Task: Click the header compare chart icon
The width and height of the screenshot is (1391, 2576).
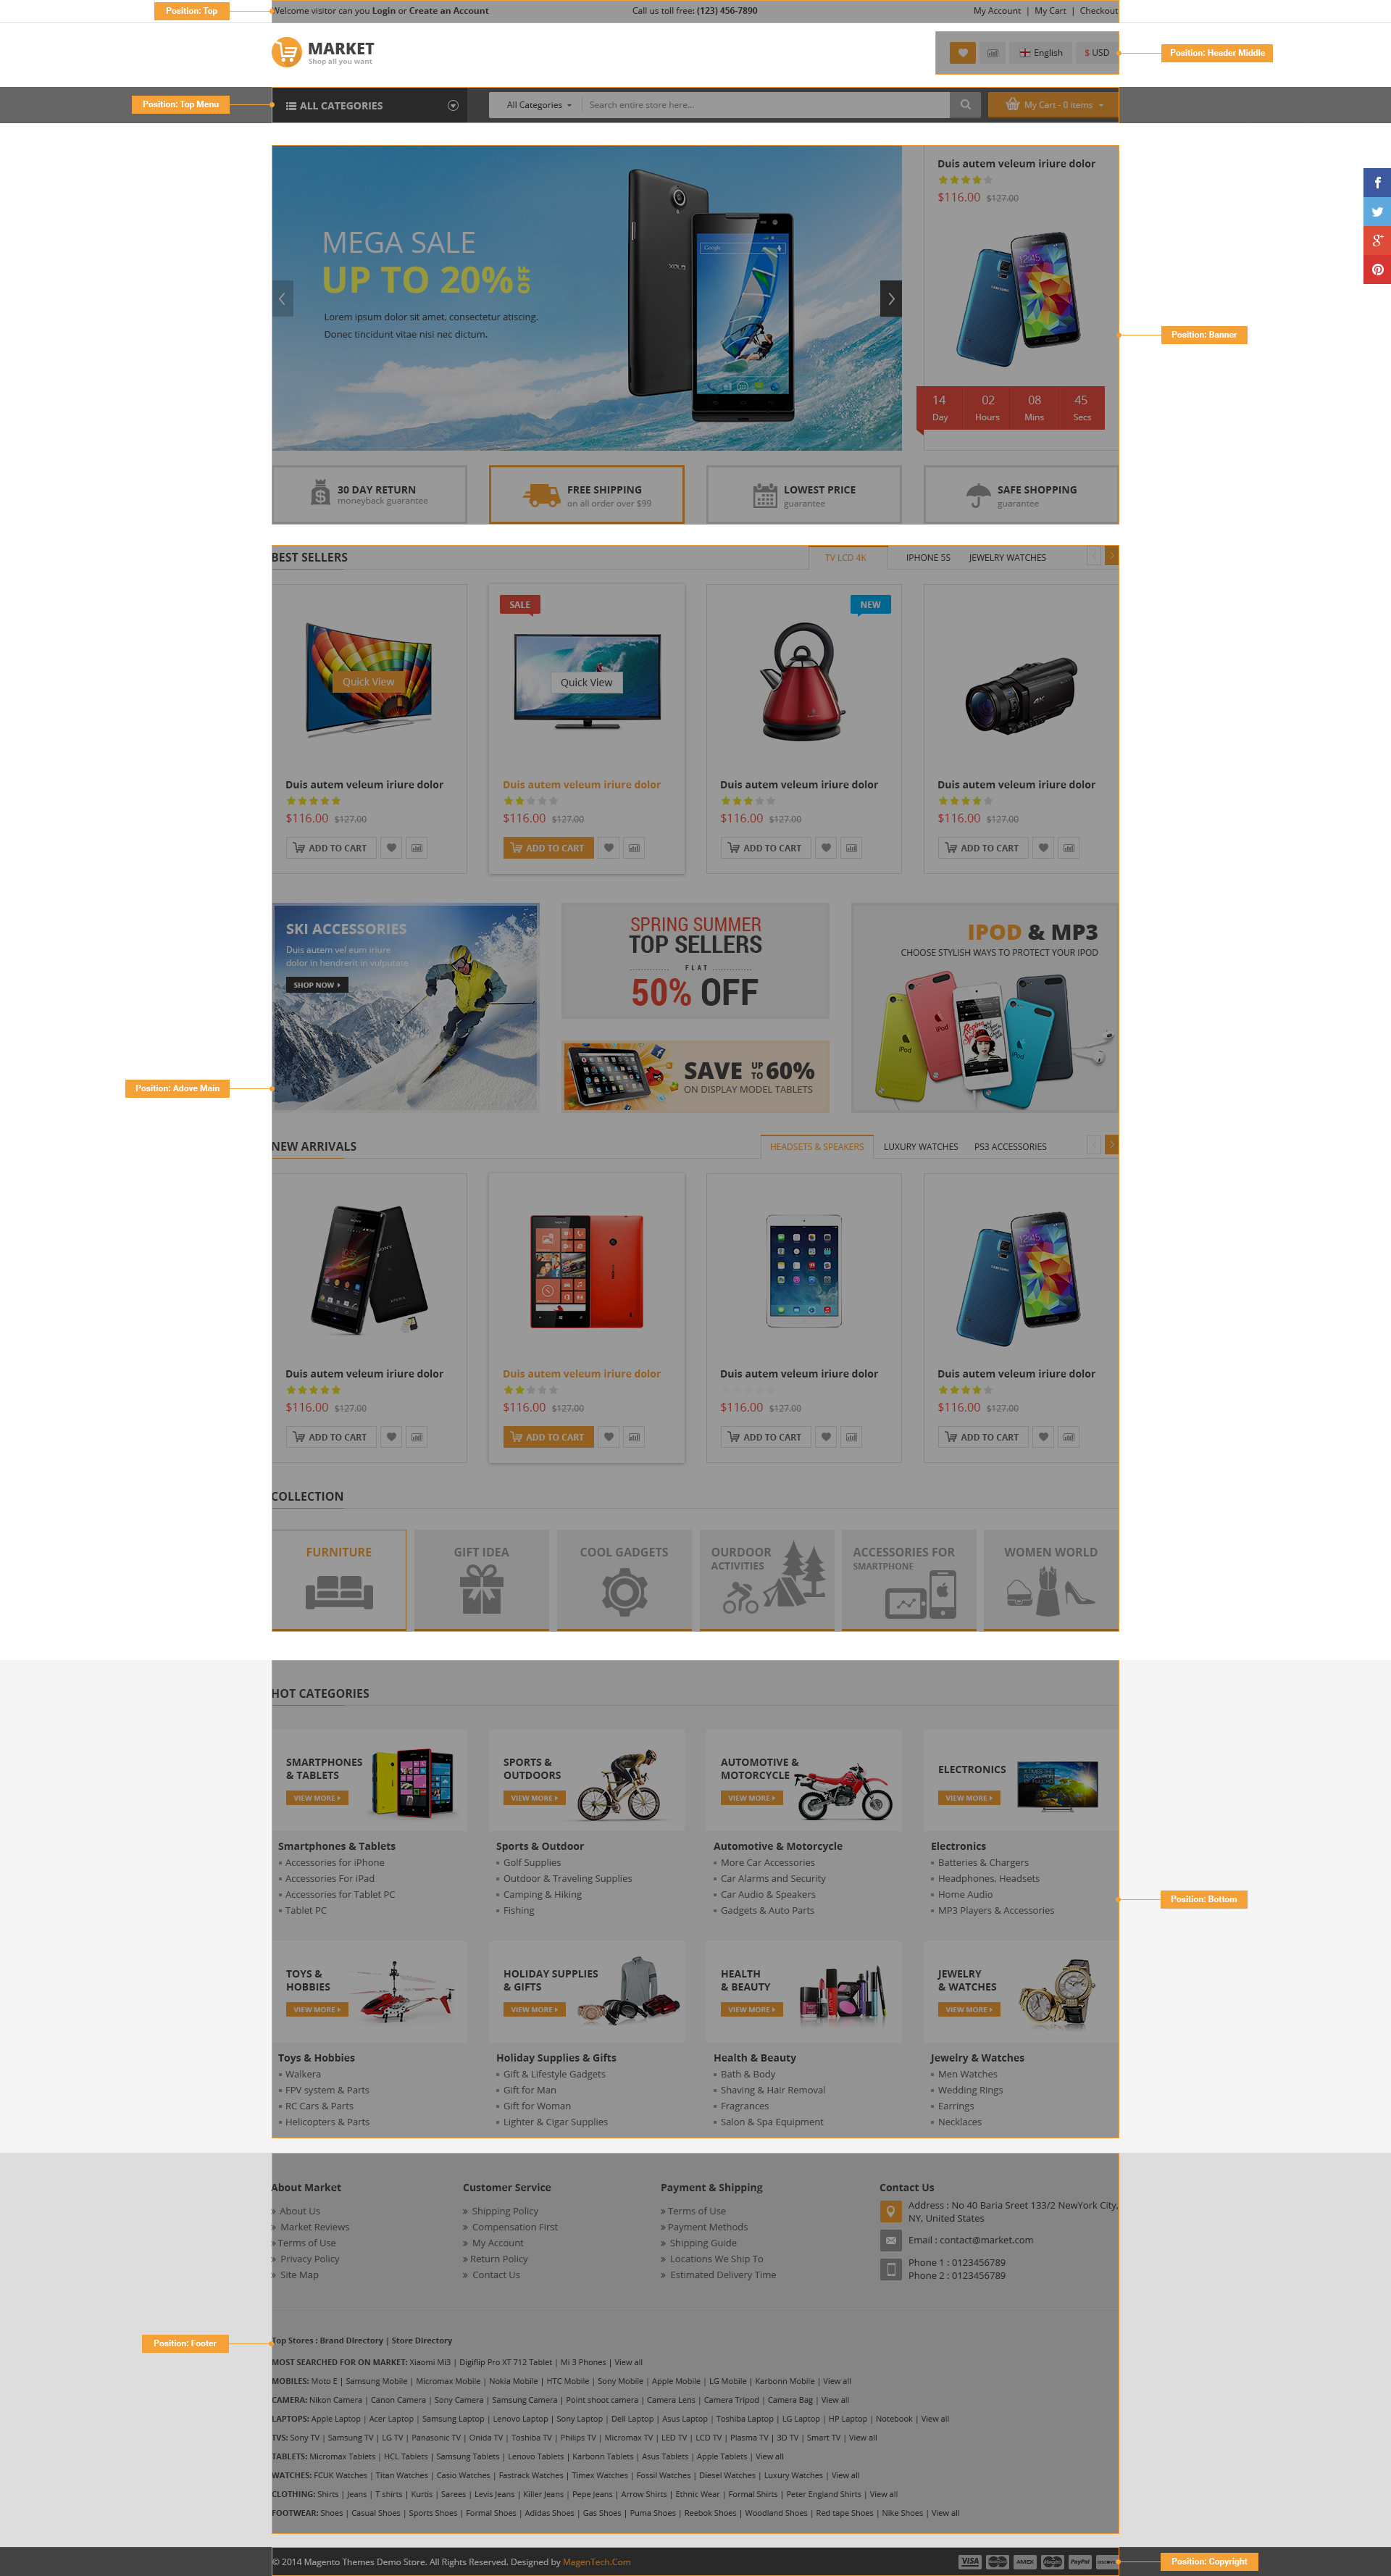Action: click(x=992, y=53)
